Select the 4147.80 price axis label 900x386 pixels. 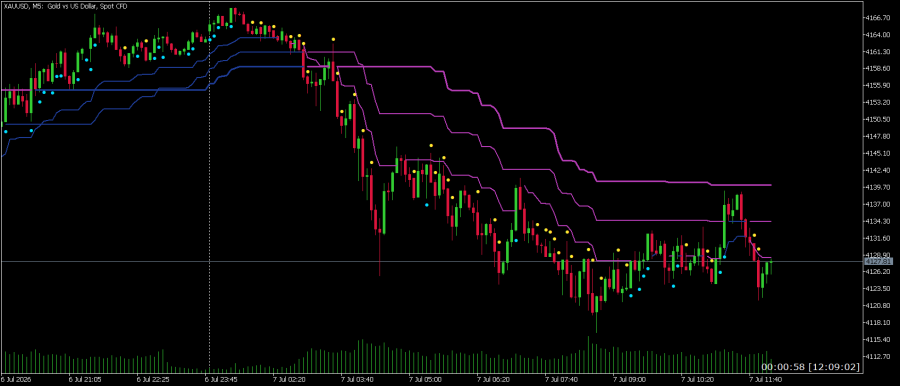click(x=878, y=136)
